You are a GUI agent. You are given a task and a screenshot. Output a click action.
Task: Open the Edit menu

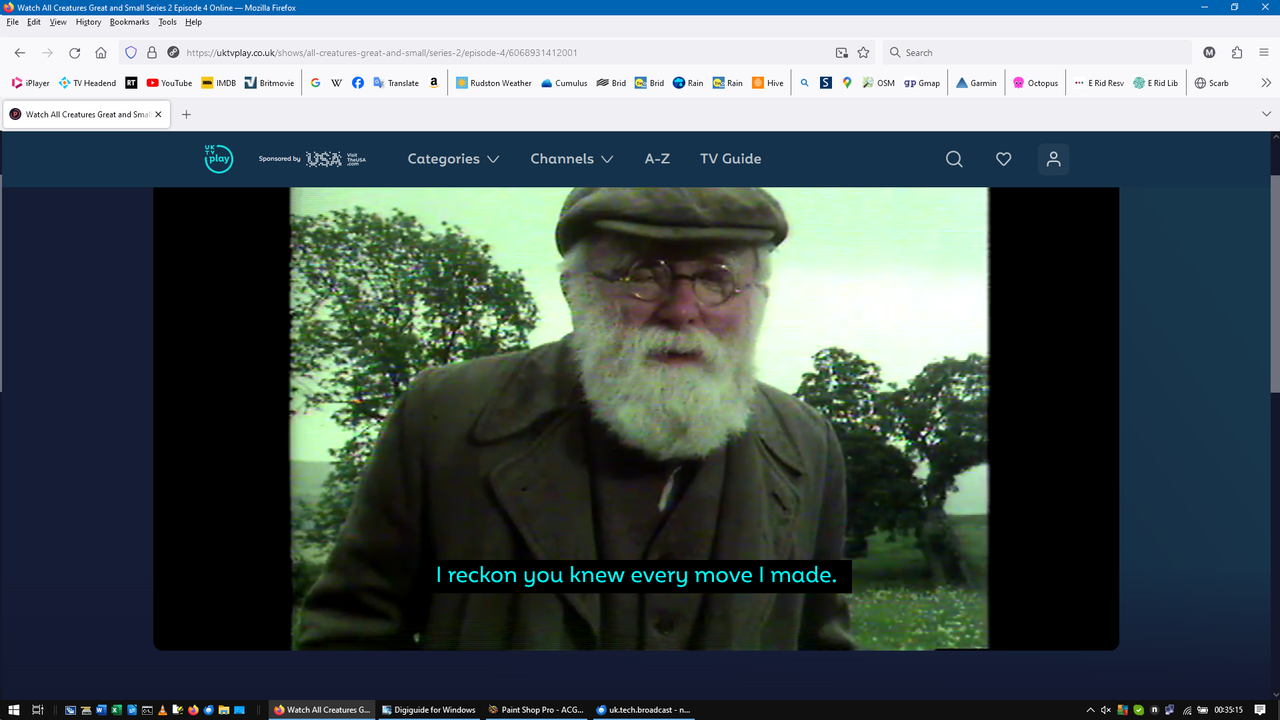click(x=34, y=22)
